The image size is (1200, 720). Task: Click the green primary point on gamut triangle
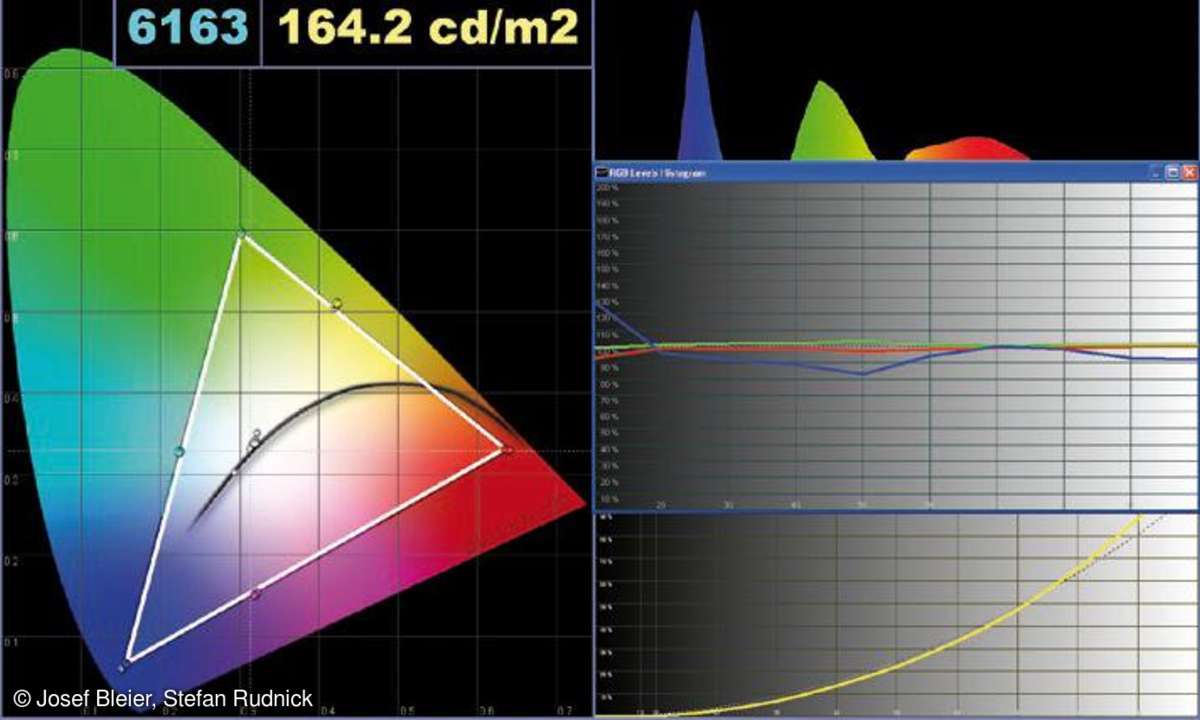click(241, 234)
